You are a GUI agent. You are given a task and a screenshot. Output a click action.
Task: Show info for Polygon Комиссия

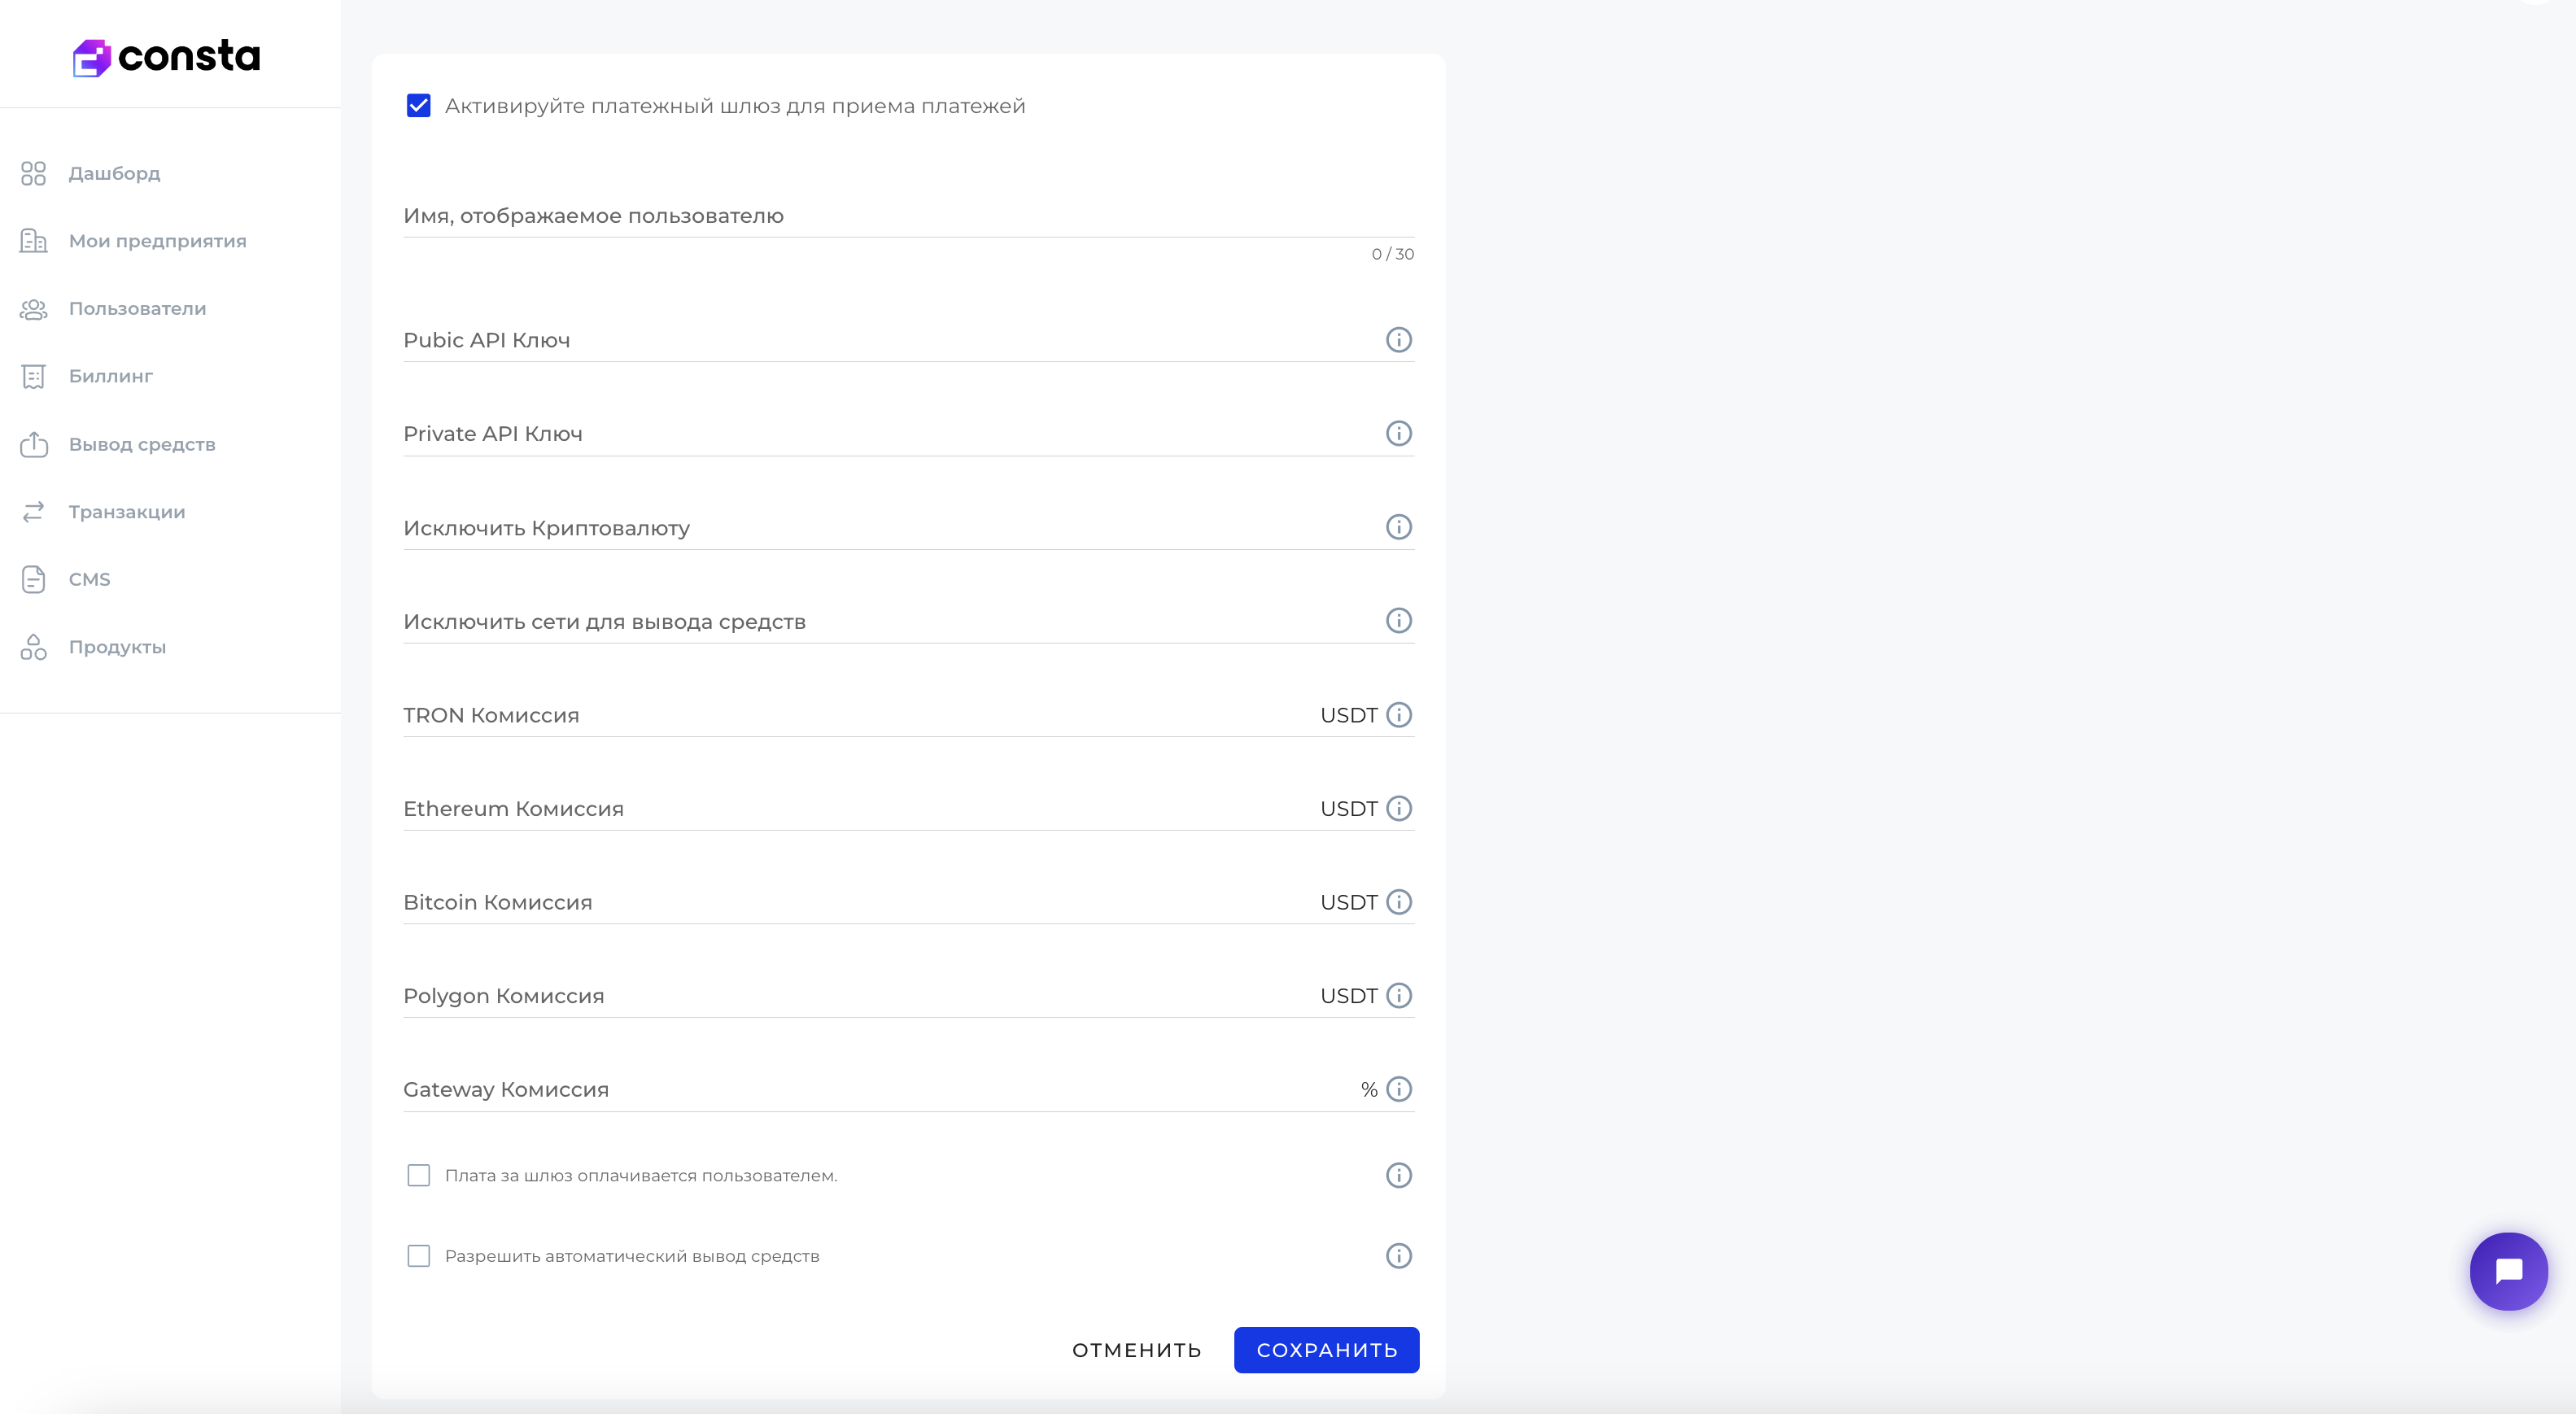1398,996
